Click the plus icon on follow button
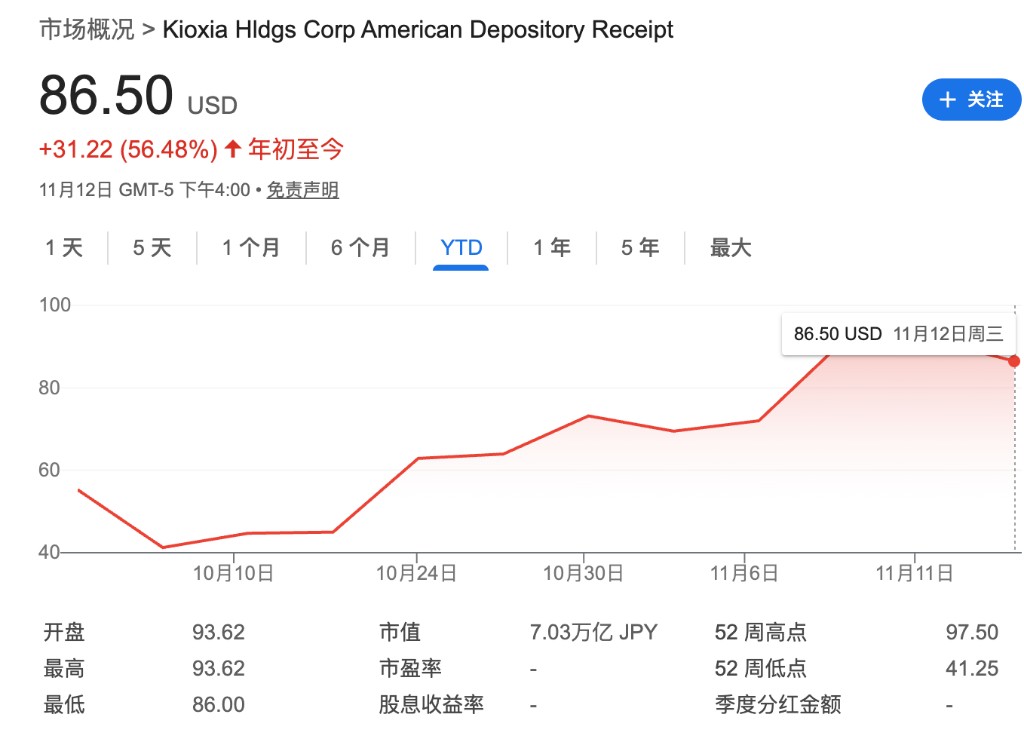1024x737 pixels. click(947, 100)
